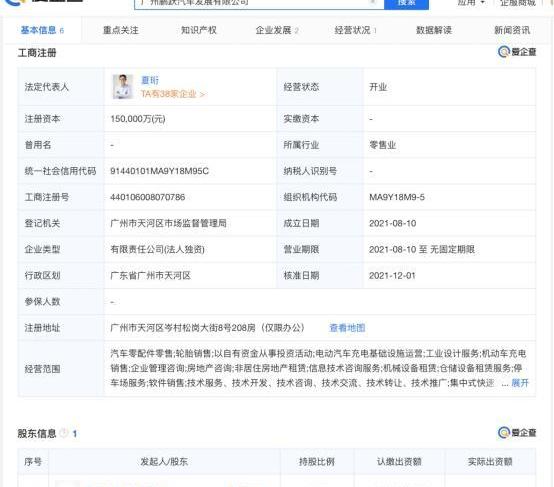
Task: Select approval date 2021-12-01
Action: pyautogui.click(x=392, y=276)
